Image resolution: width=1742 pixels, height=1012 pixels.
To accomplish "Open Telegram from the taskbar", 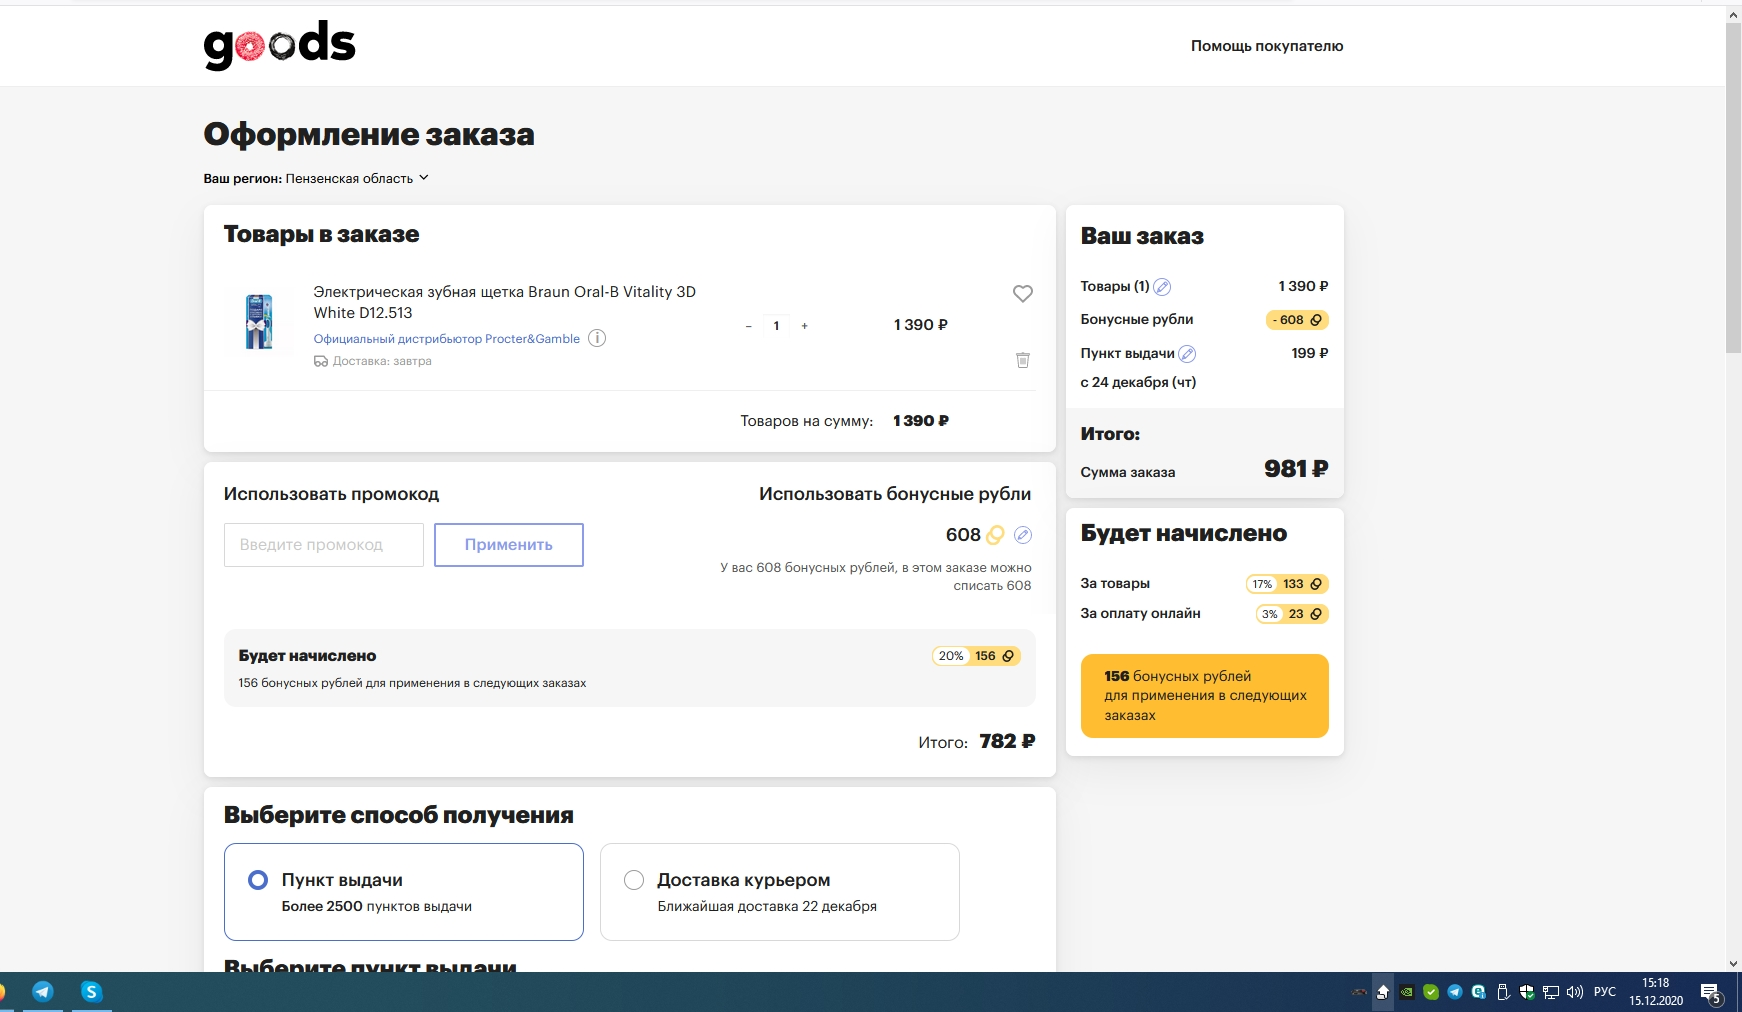I will 42,992.
